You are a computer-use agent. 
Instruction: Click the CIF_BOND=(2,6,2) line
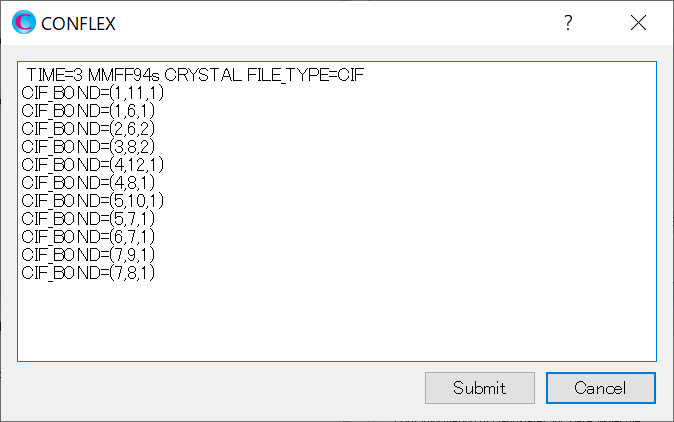point(88,129)
